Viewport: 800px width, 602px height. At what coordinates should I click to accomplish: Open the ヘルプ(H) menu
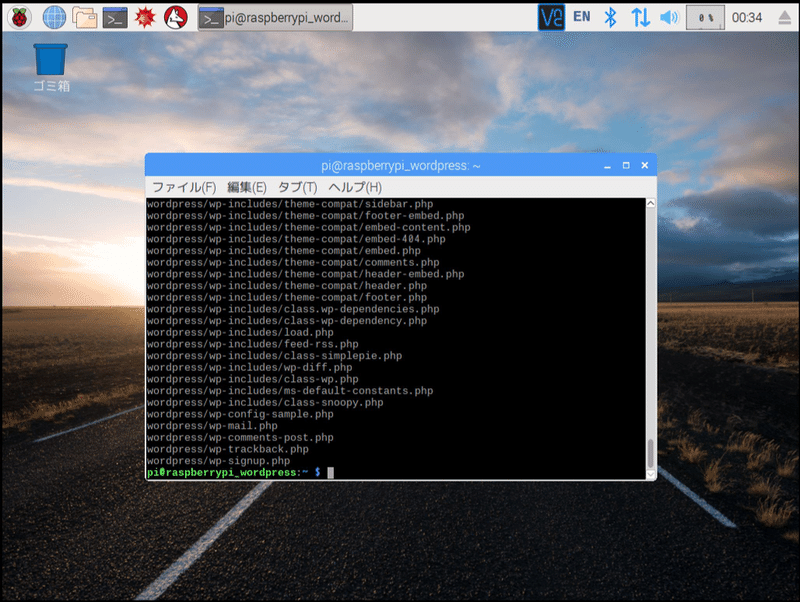tap(355, 187)
